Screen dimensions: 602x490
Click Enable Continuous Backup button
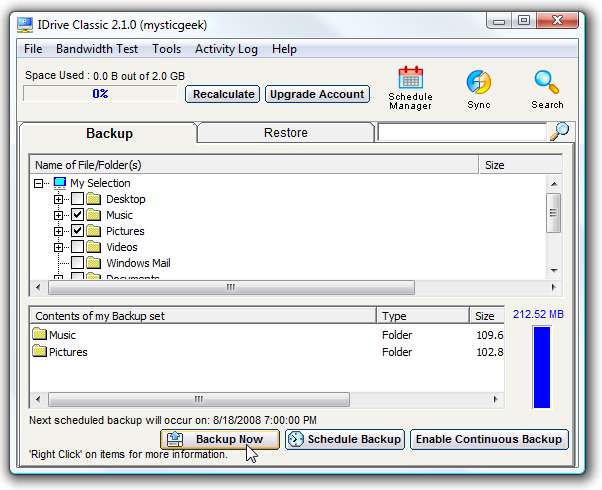point(489,439)
